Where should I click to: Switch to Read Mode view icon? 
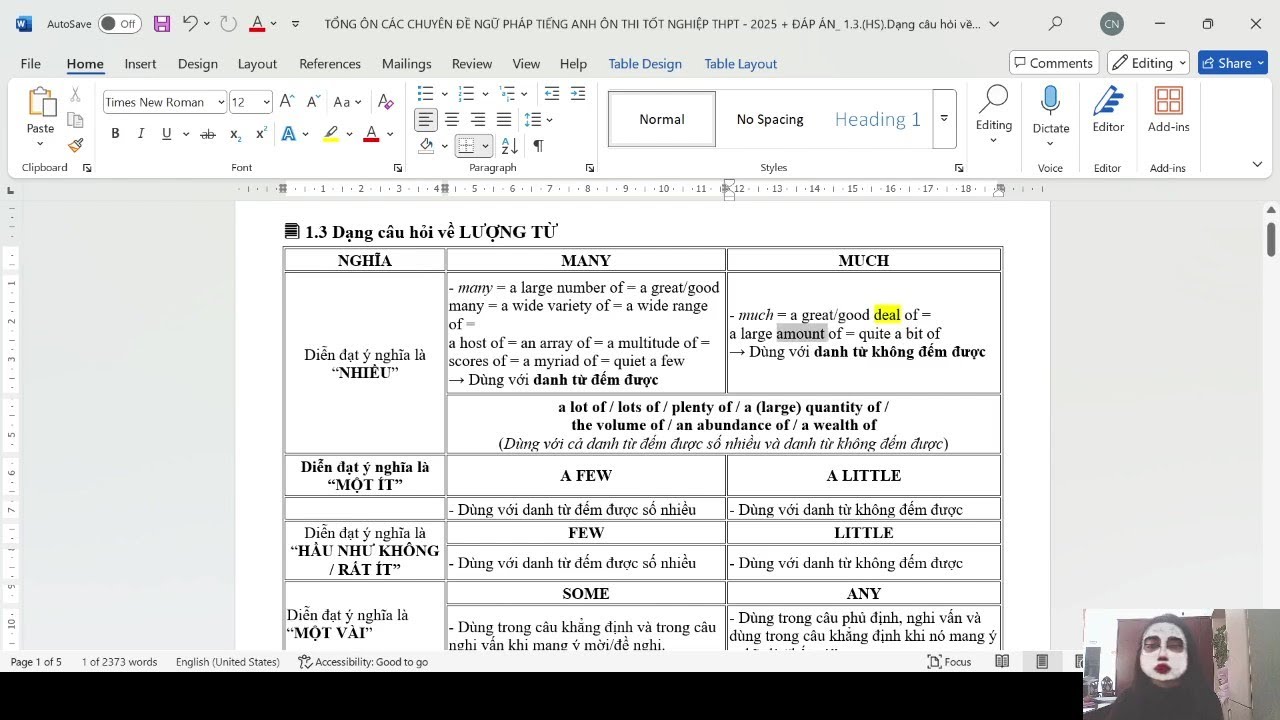(1002, 662)
